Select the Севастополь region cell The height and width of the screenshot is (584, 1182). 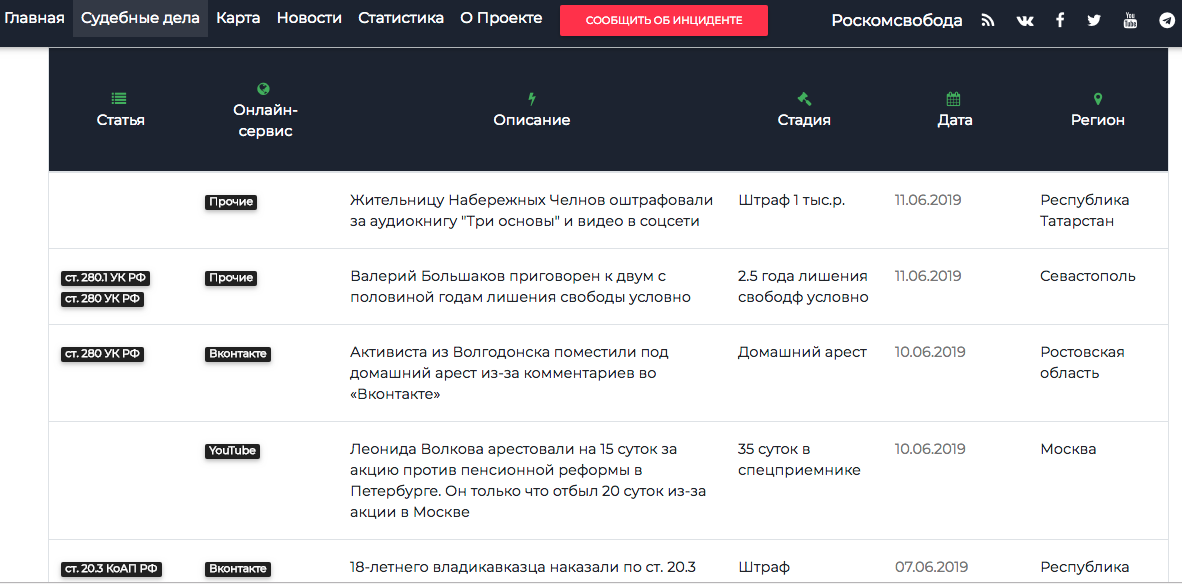(x=1088, y=276)
